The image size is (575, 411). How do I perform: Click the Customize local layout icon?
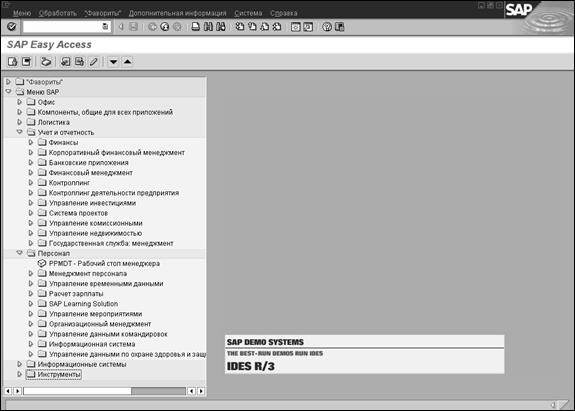340,27
